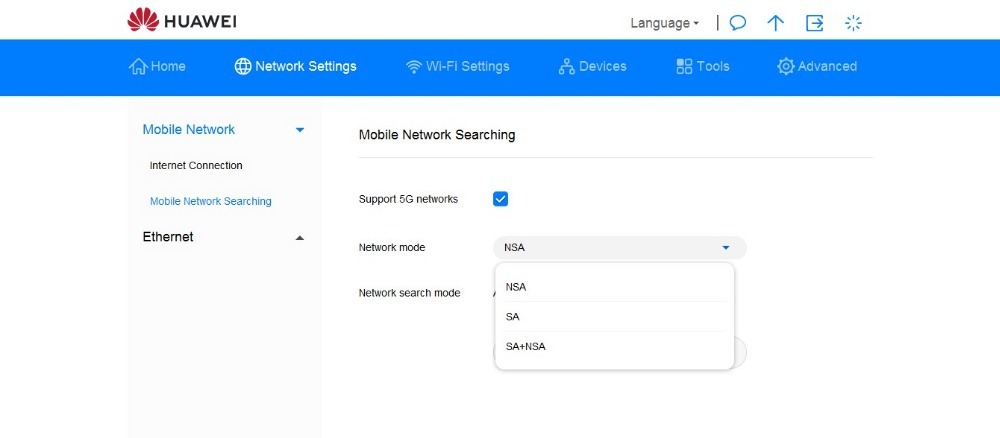Choose SA+NSA network mode option
Viewport: 1000px width, 438px height.
(x=615, y=346)
